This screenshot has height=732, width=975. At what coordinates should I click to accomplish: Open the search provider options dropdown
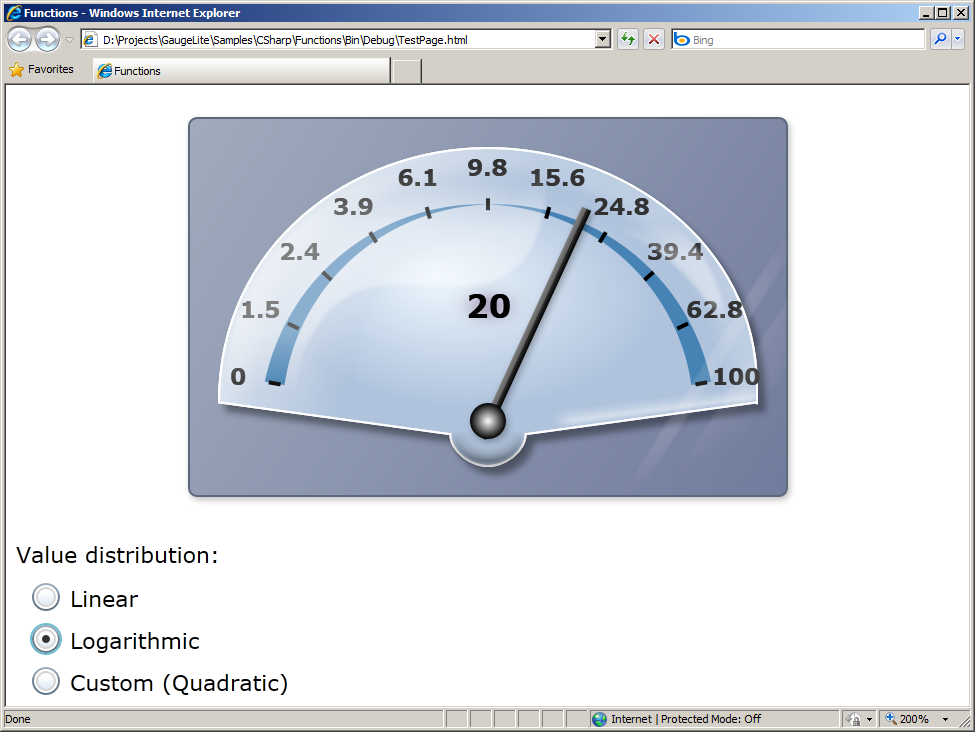958,39
